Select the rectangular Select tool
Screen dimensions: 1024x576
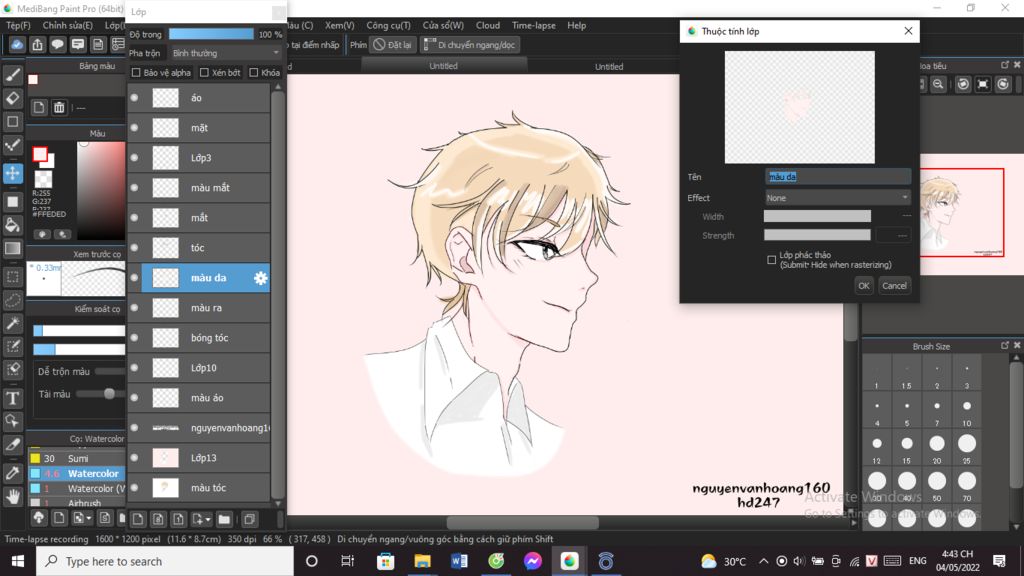(12, 277)
